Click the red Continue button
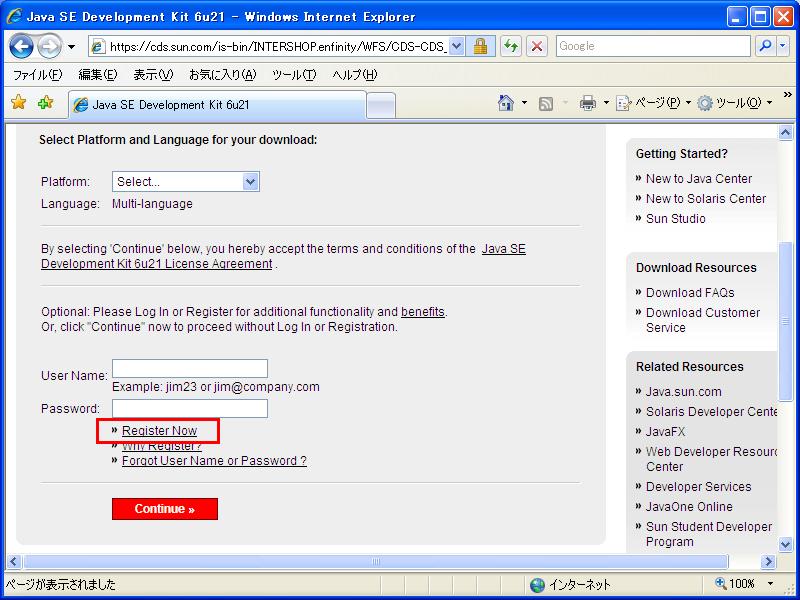This screenshot has width=800, height=600. [165, 509]
